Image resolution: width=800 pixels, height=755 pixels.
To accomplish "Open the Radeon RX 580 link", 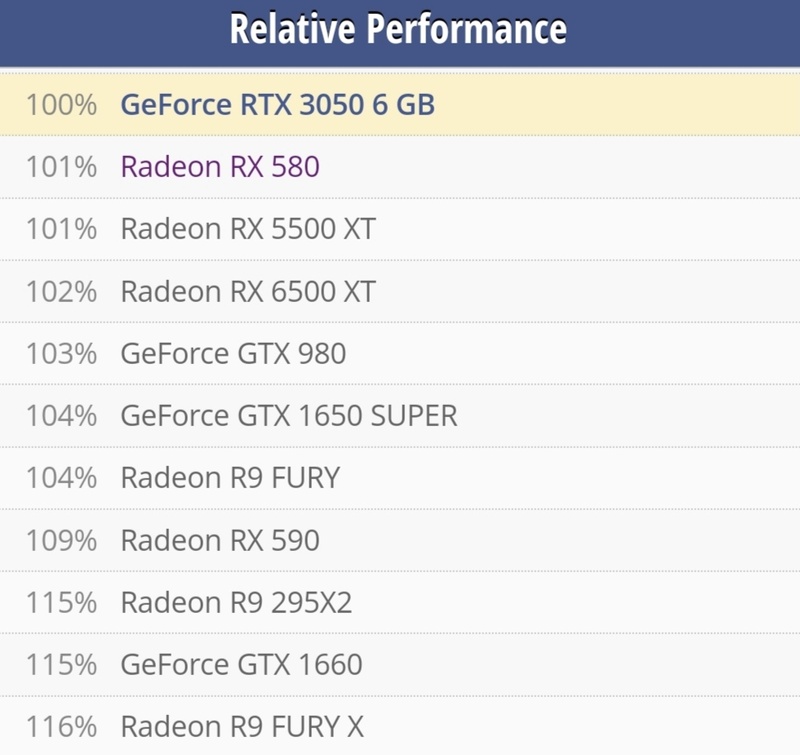I will [220, 167].
